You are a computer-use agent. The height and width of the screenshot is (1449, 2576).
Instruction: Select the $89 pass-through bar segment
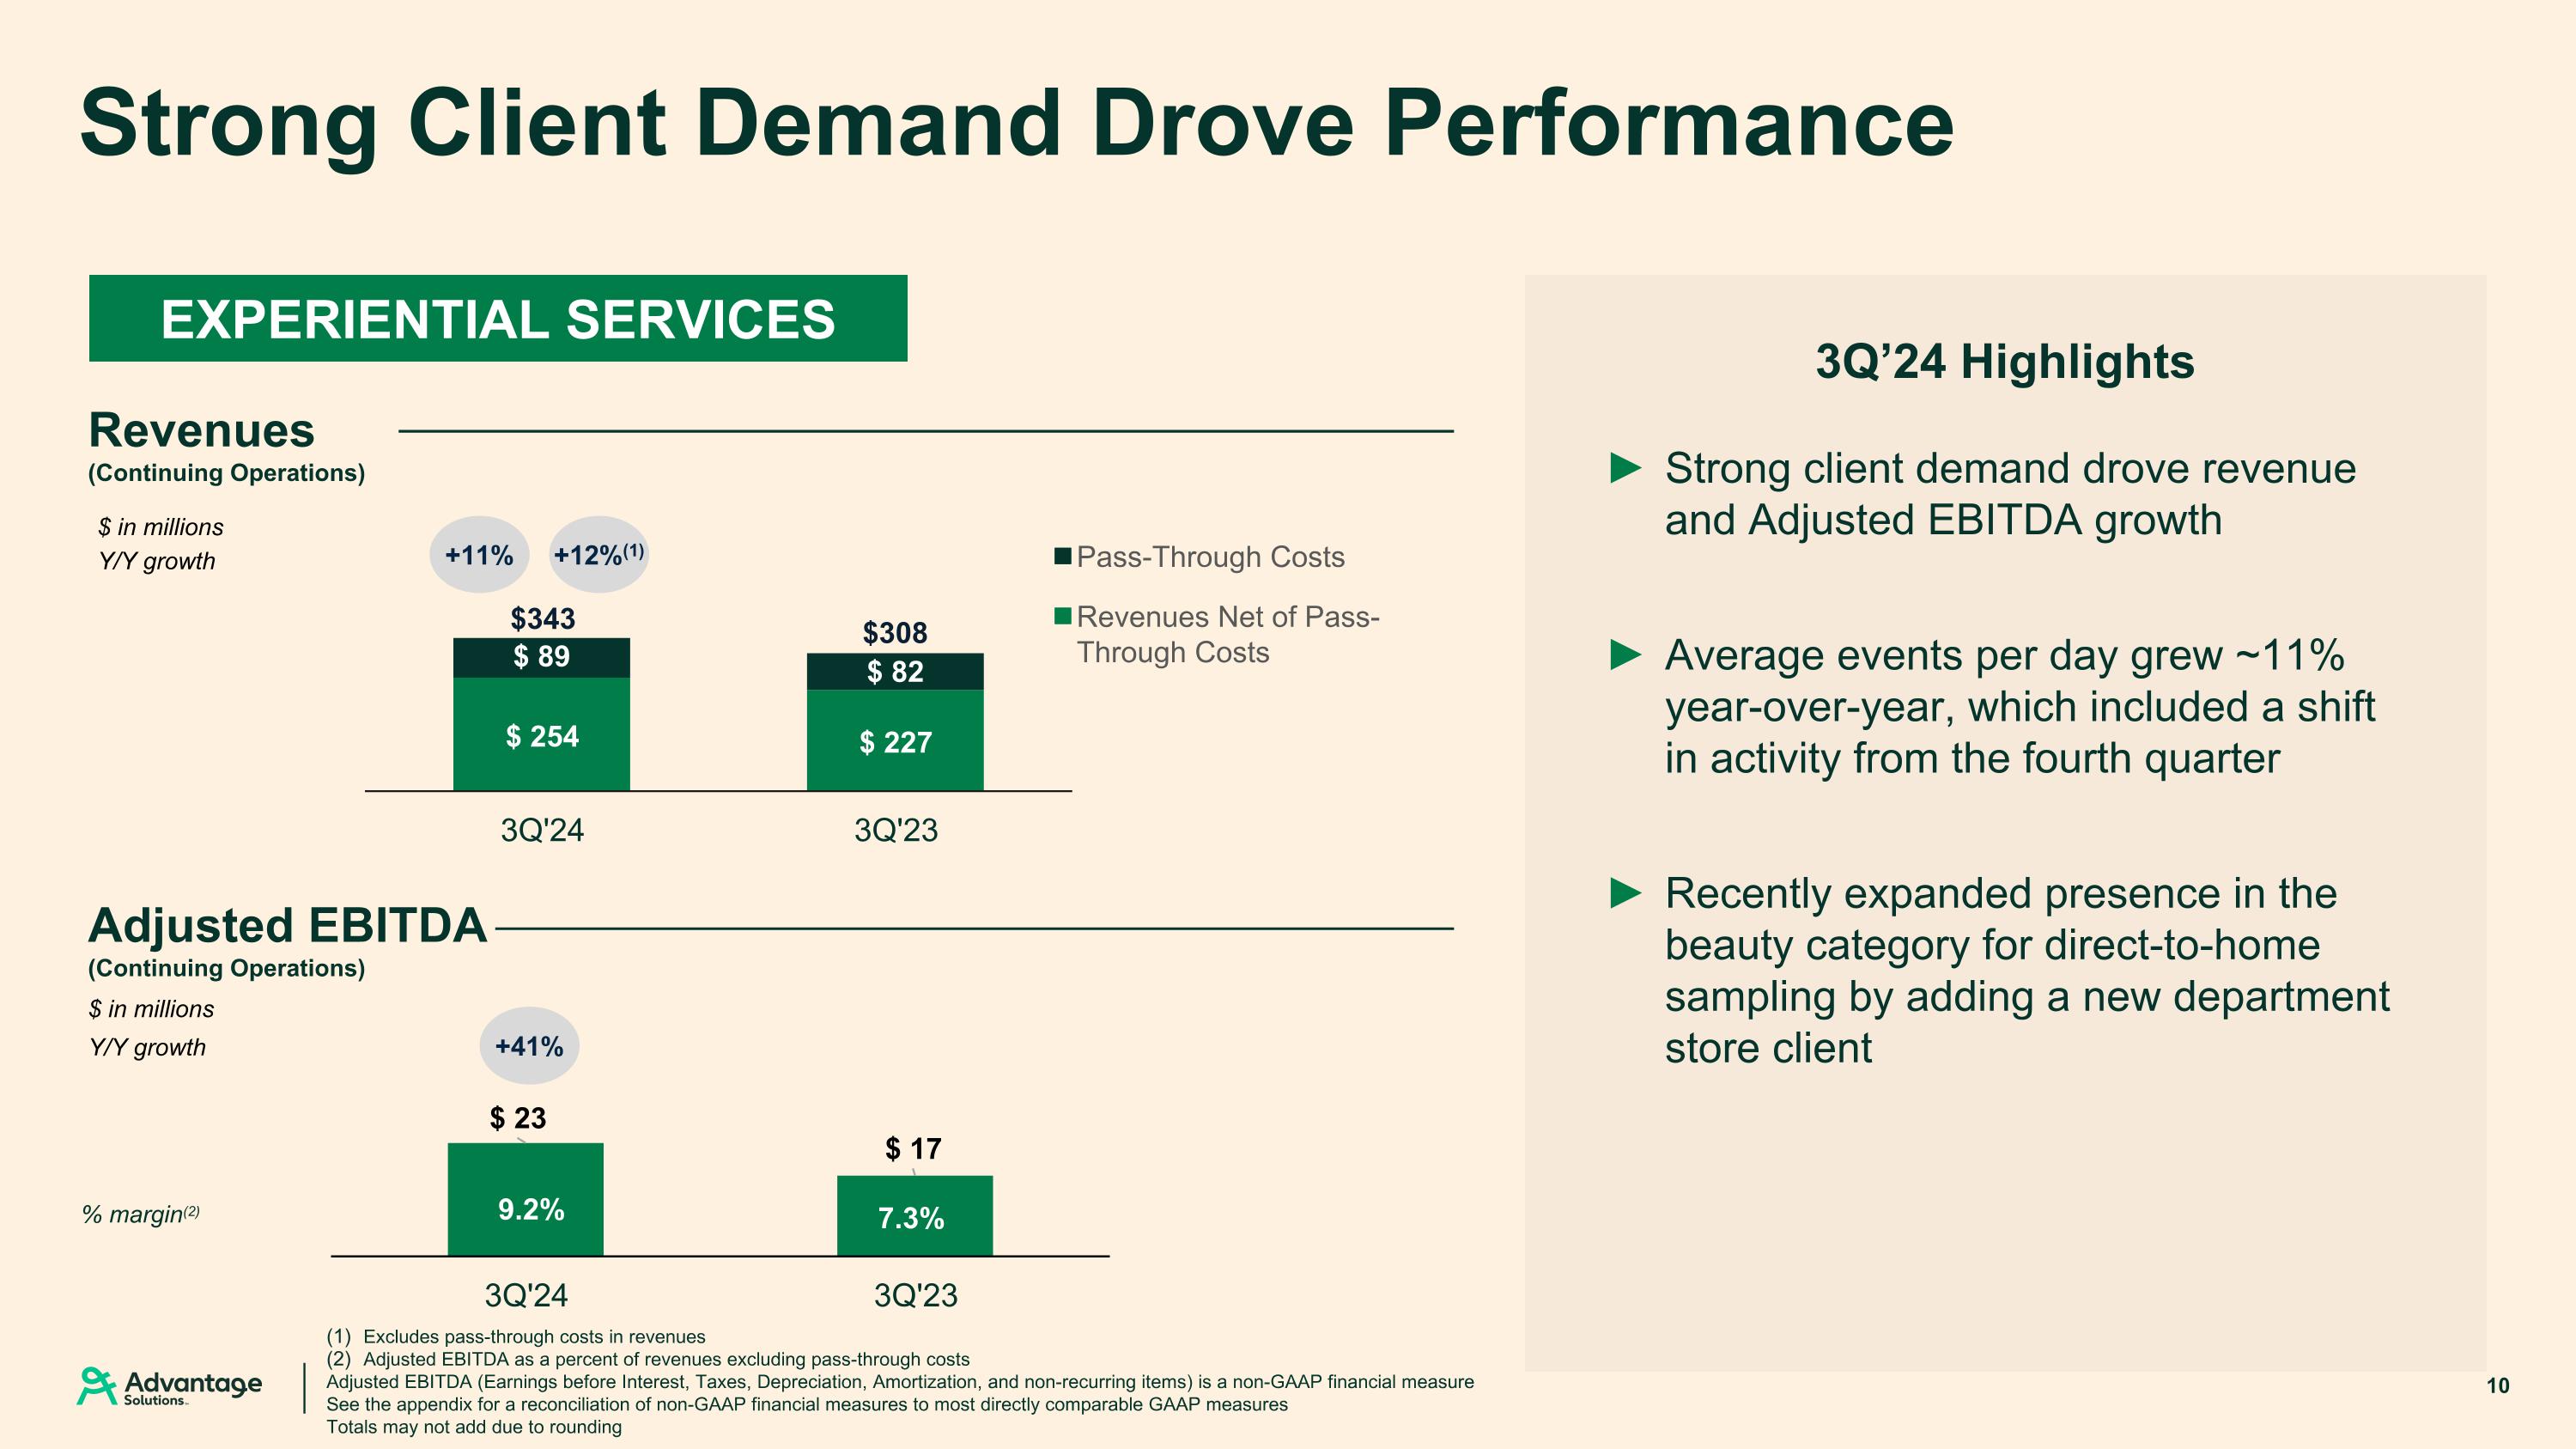(541, 657)
